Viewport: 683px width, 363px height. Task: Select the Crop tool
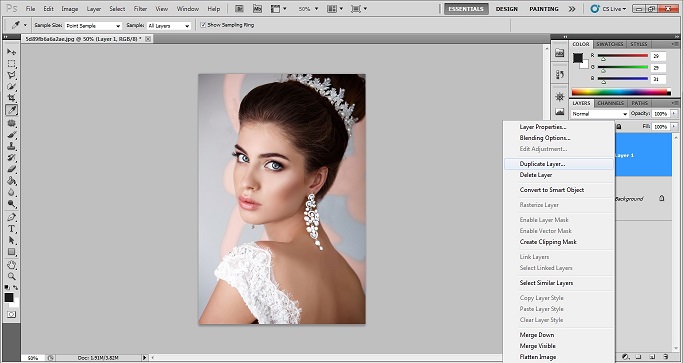click(11, 98)
